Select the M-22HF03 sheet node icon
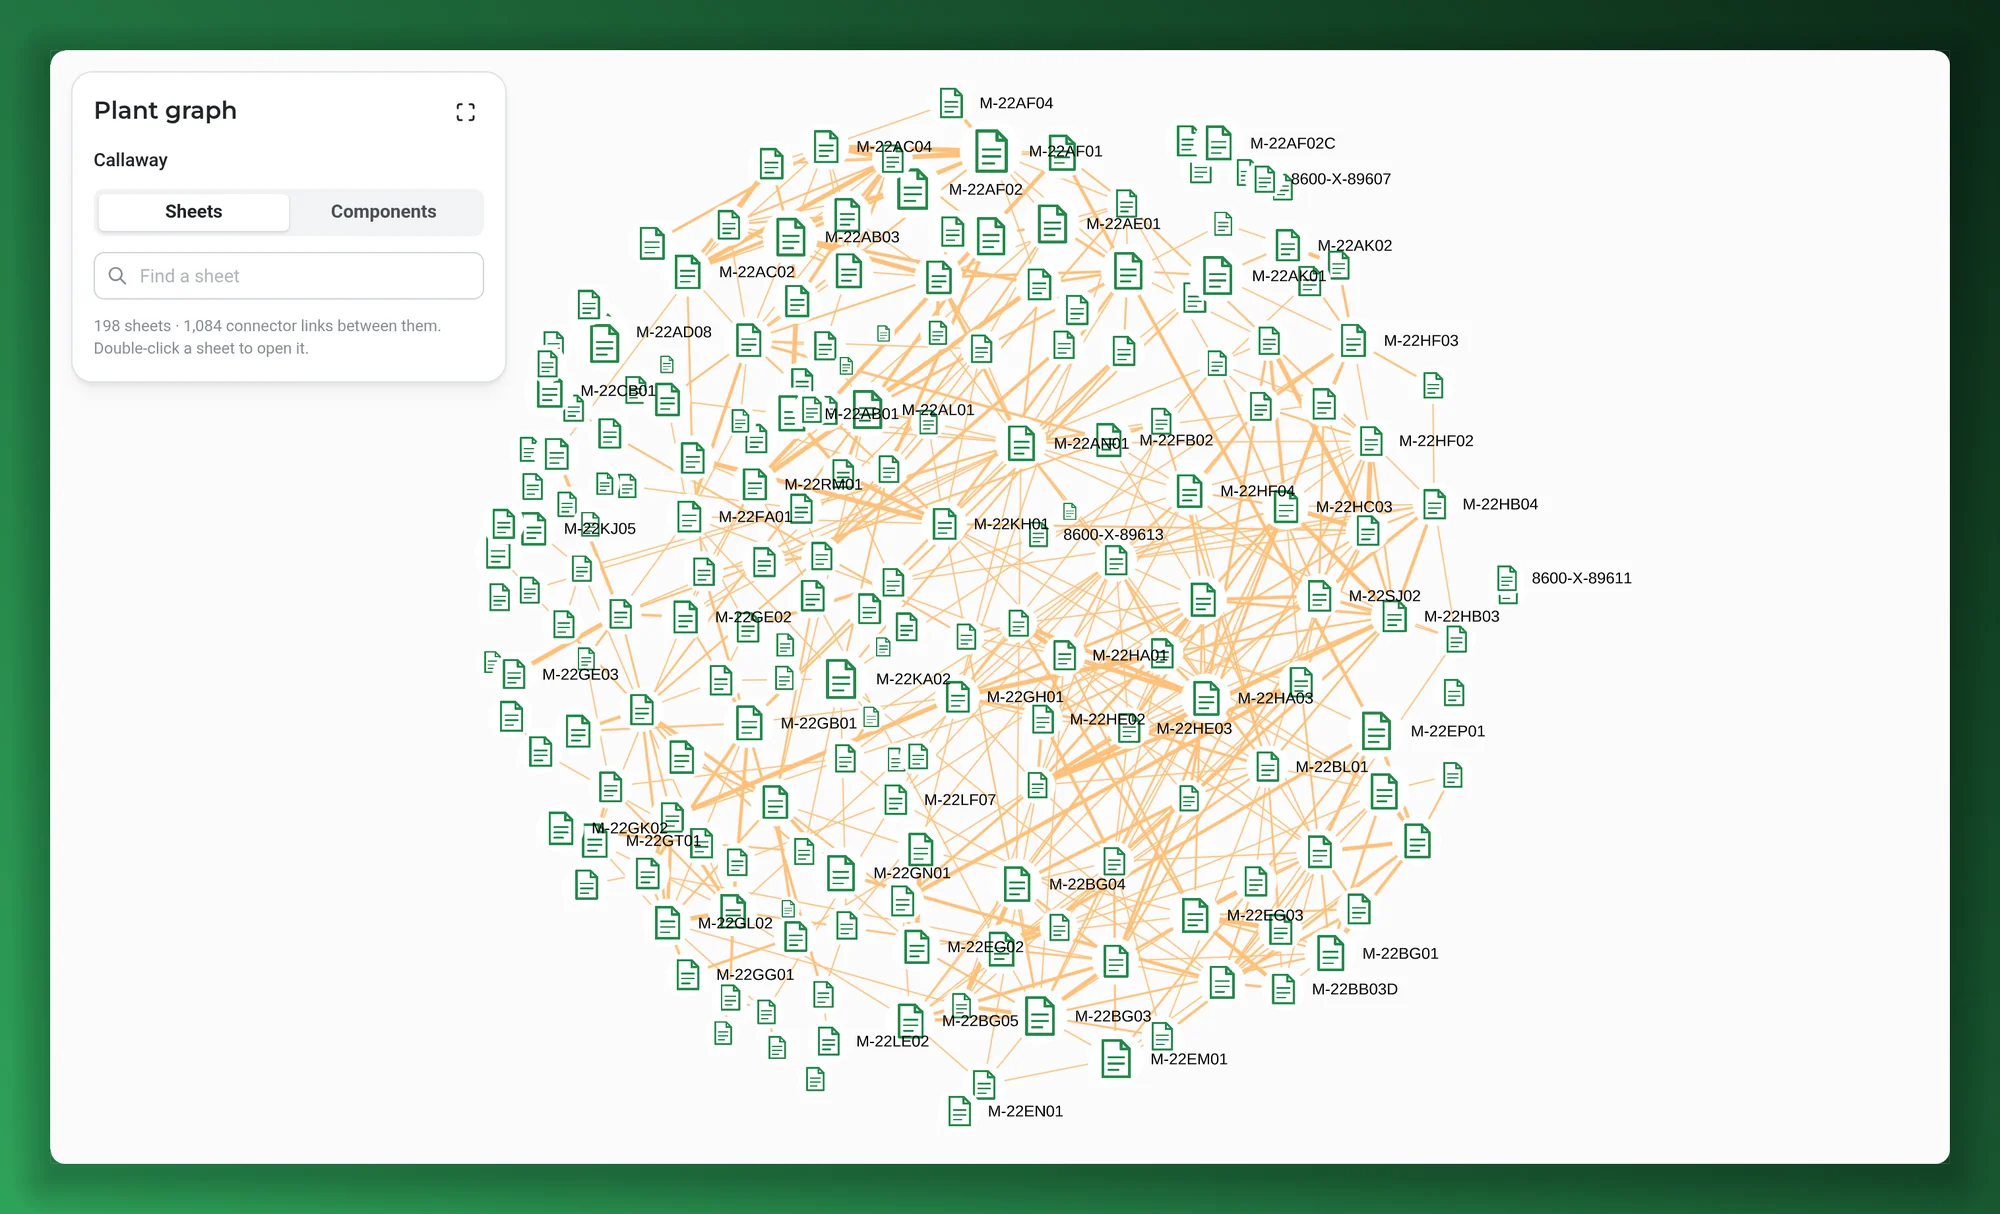This screenshot has height=1214, width=2000. 1353,341
